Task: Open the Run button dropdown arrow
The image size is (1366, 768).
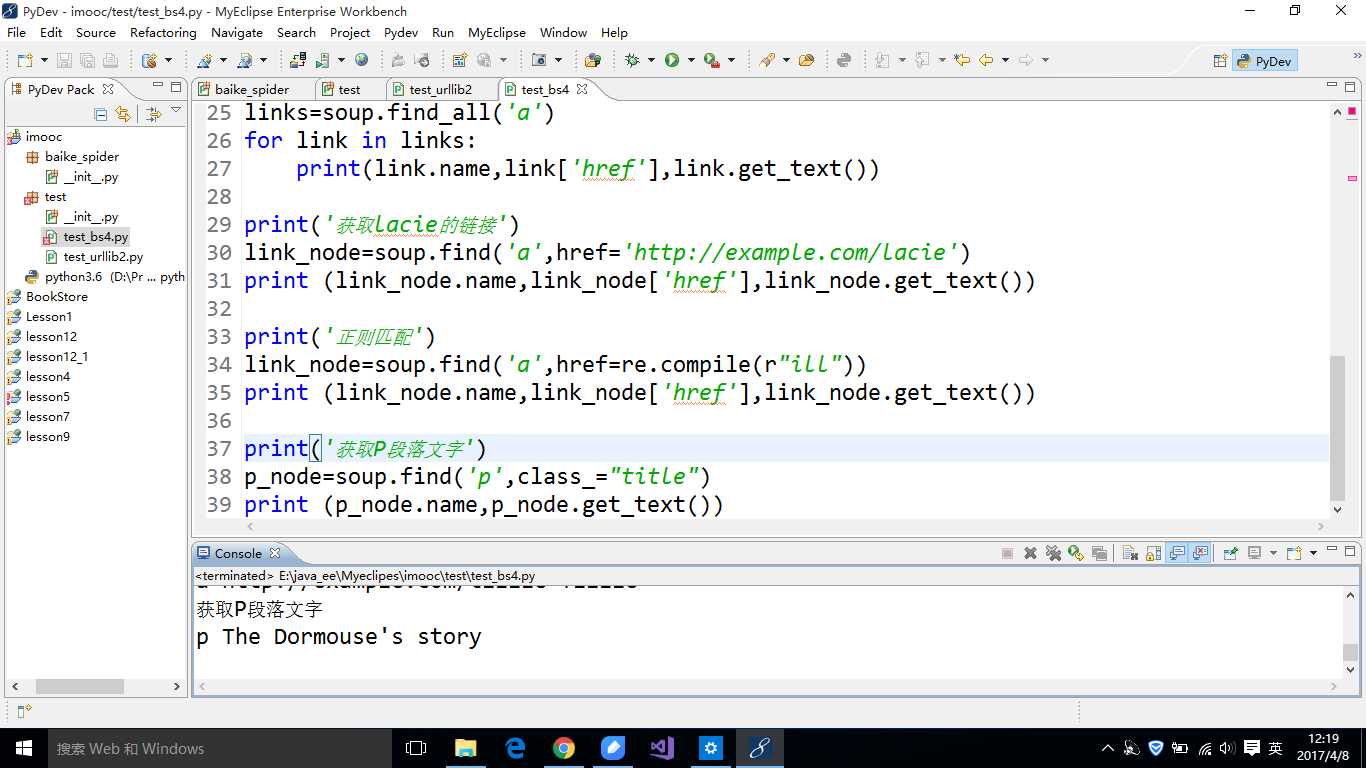Action: tap(690, 61)
